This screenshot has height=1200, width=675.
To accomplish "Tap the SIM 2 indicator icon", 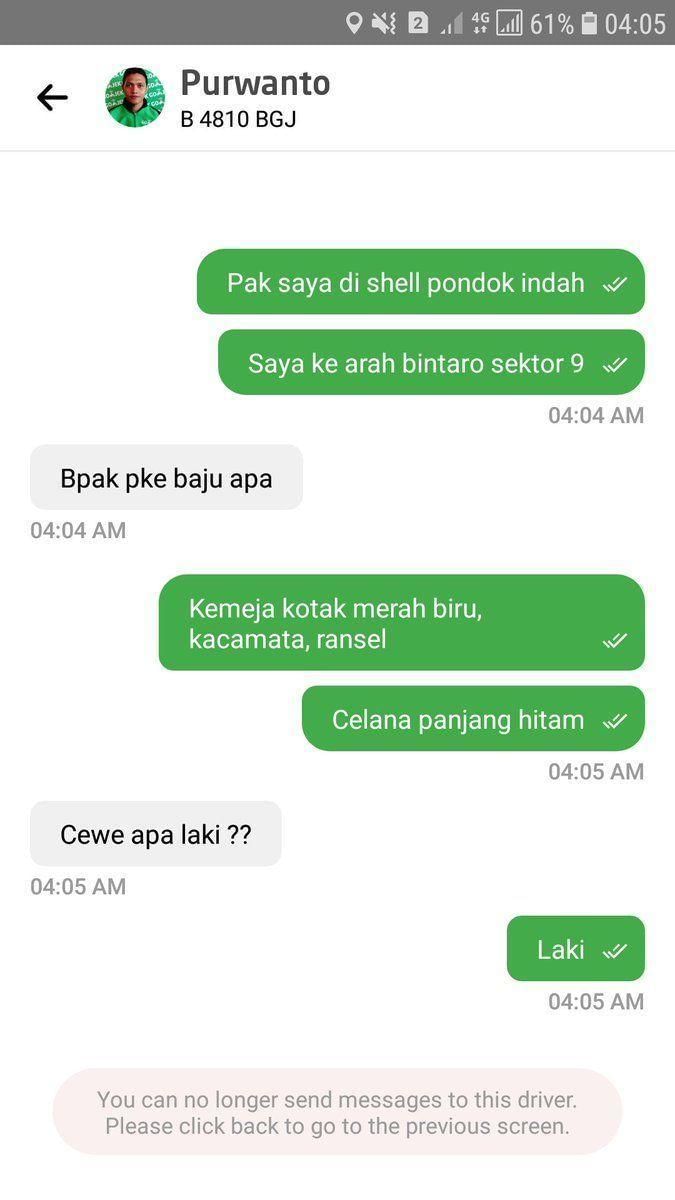I will coord(418,23).
